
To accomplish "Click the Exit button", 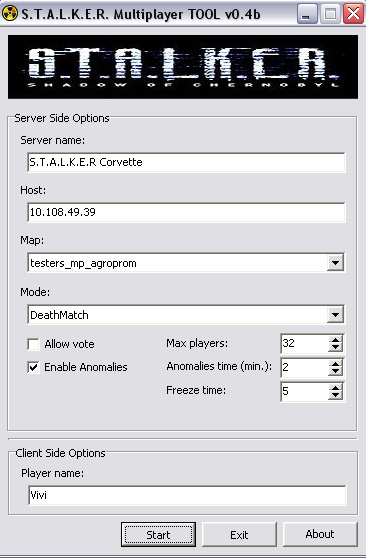I will pos(239,535).
